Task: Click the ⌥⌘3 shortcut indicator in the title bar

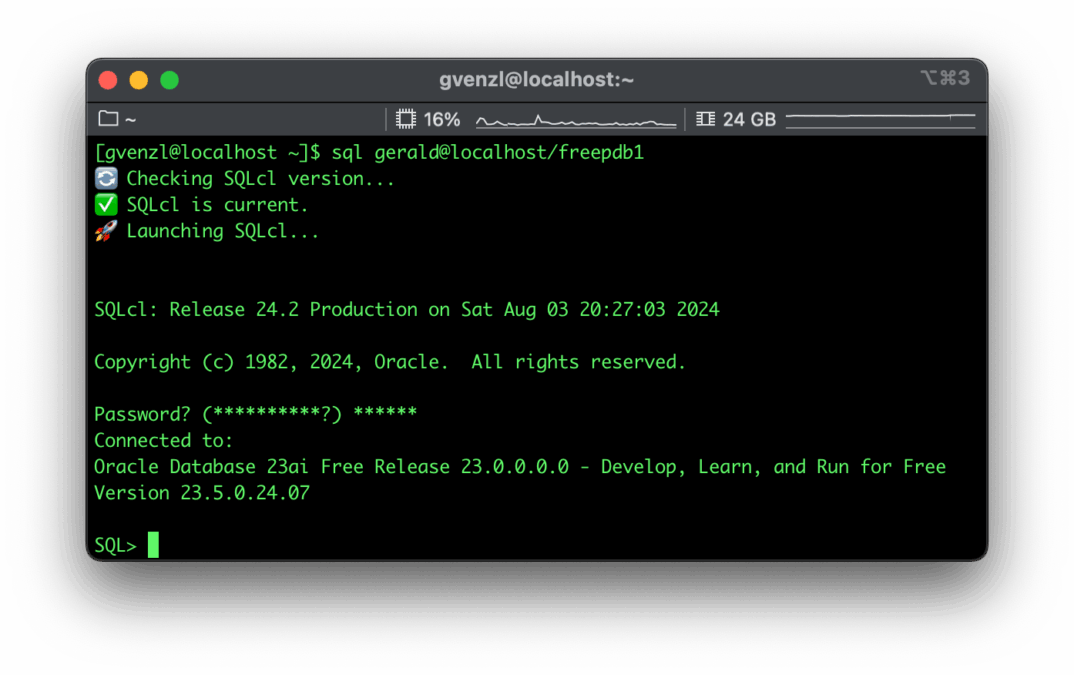Action: click(945, 78)
